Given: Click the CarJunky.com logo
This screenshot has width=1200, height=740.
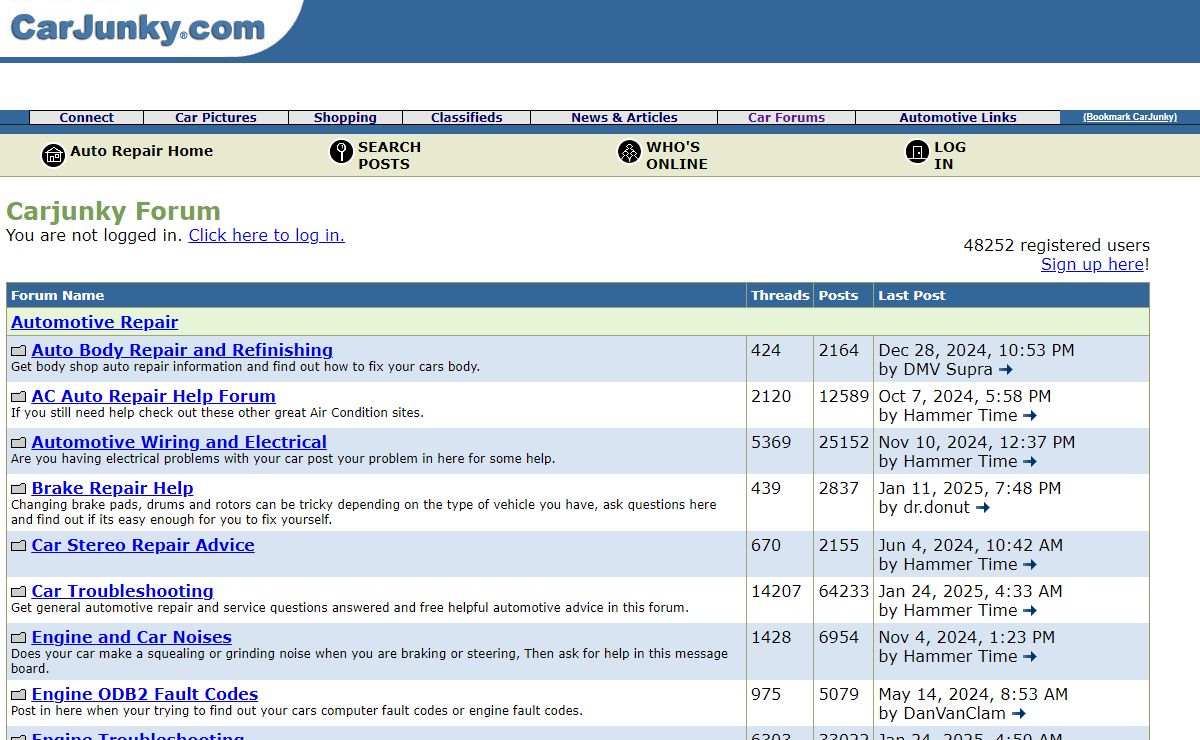Looking at the screenshot, I should coord(137,27).
